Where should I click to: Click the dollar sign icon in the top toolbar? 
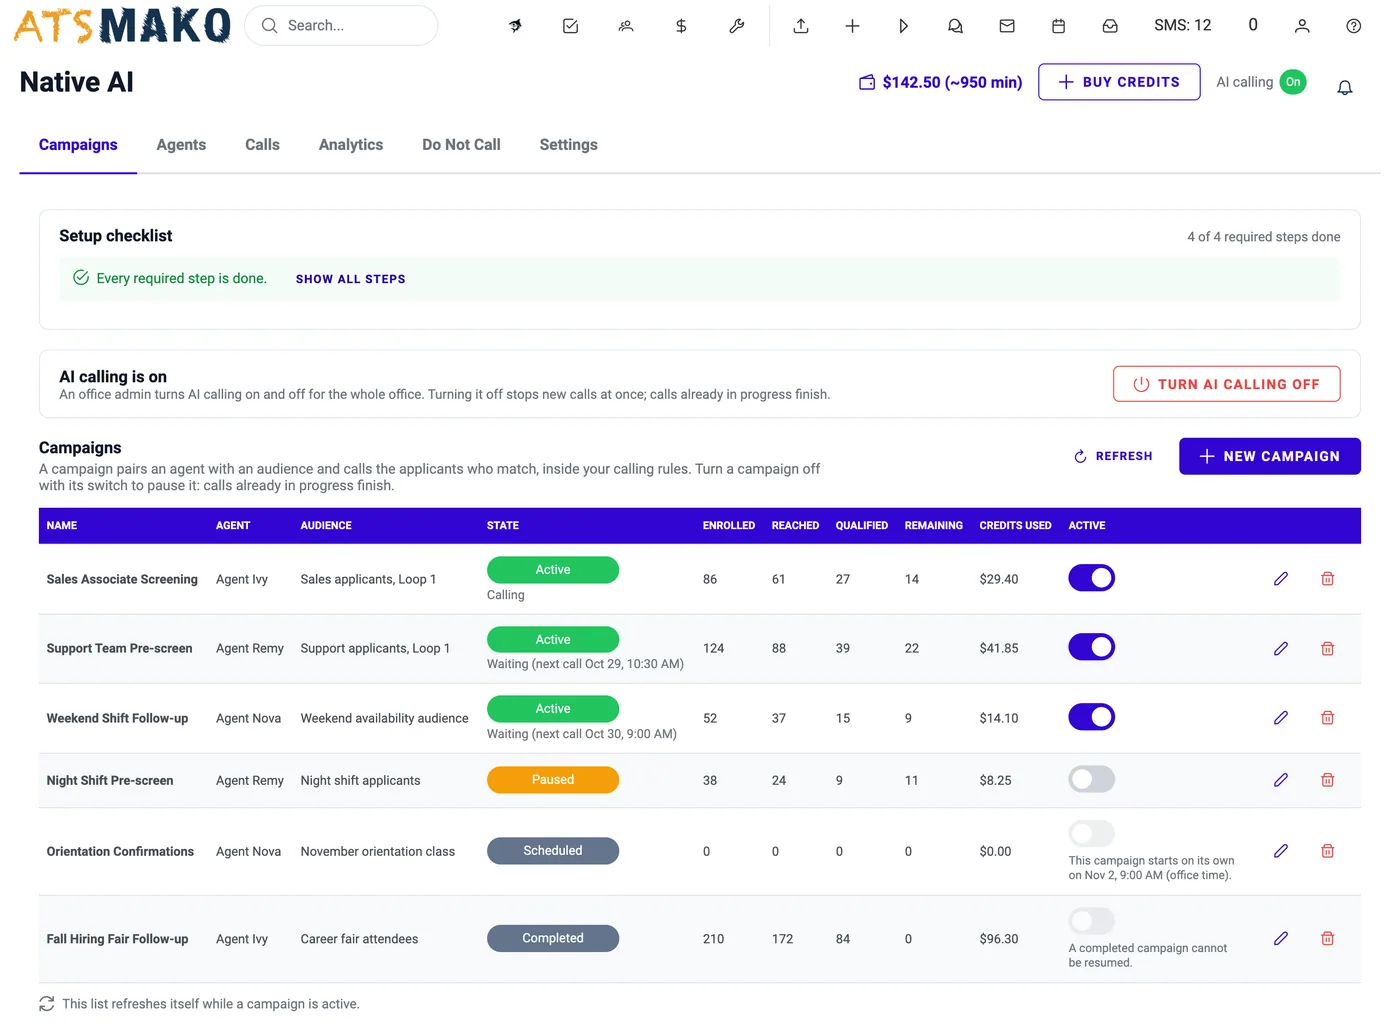click(681, 26)
